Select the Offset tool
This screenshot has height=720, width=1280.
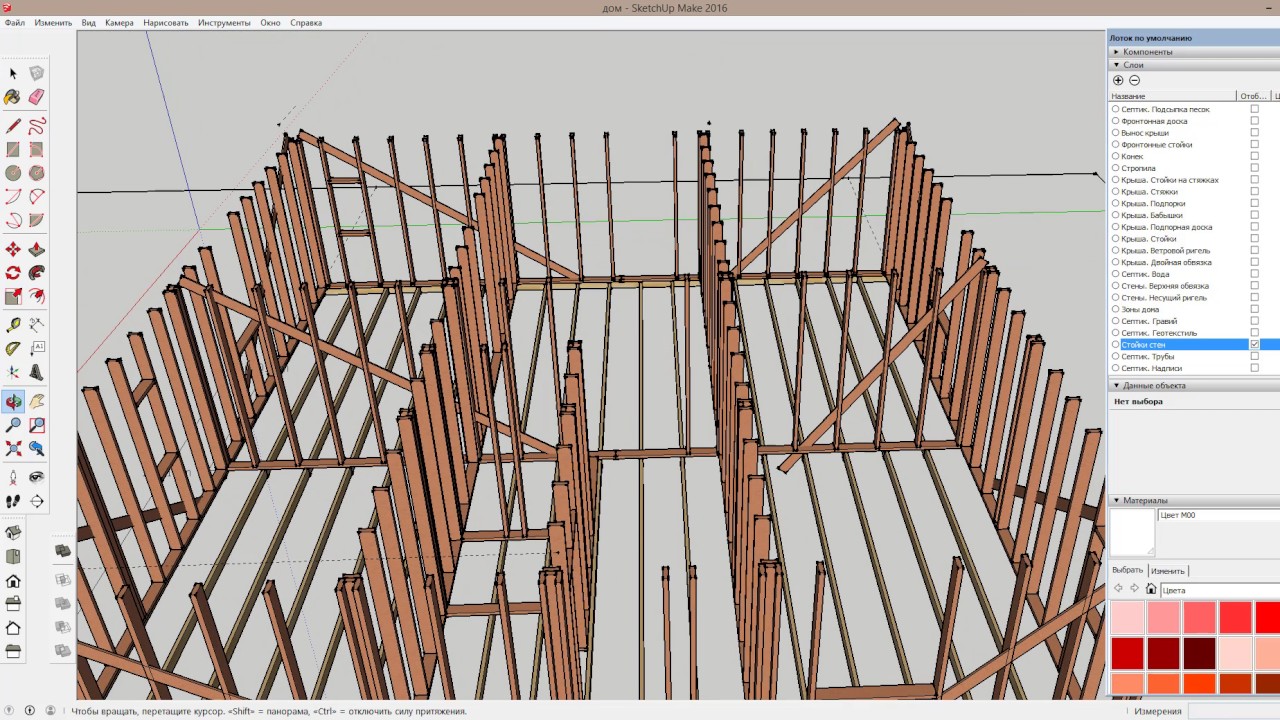(37, 296)
